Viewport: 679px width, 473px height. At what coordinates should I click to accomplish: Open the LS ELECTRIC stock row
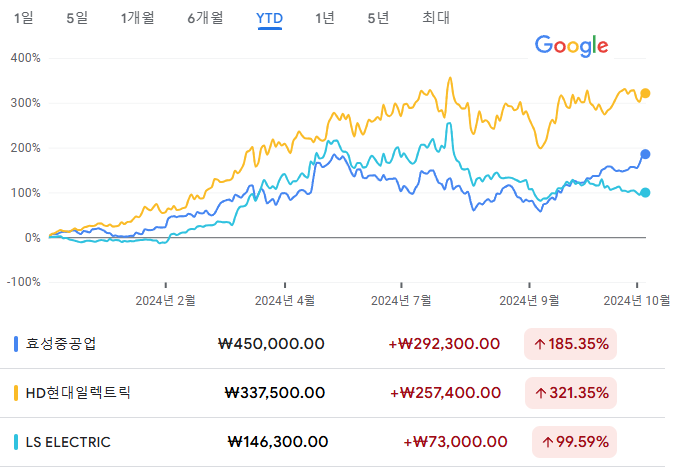(332, 442)
